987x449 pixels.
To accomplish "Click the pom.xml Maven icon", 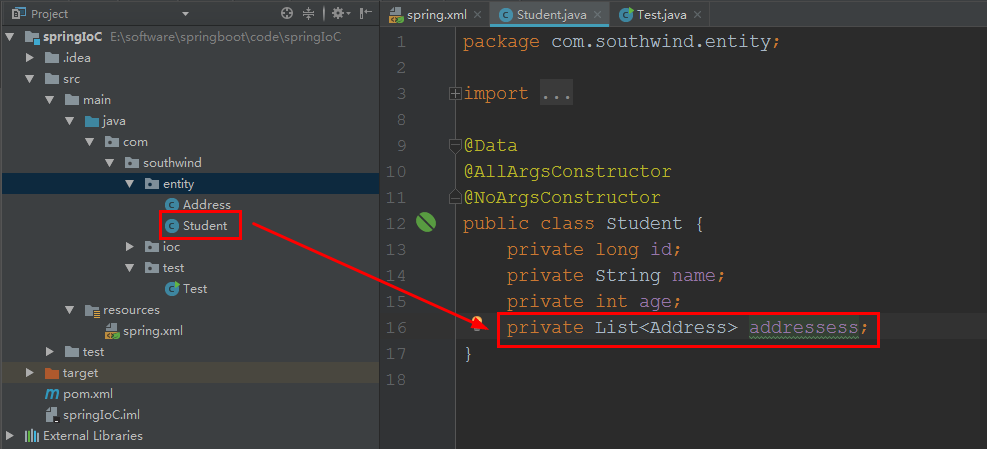I will (x=52, y=394).
